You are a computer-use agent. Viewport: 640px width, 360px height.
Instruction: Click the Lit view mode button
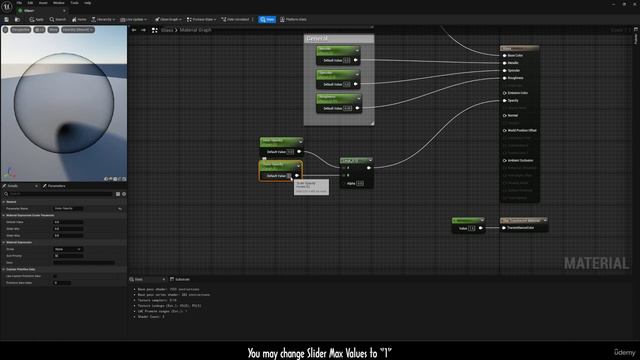pos(39,30)
